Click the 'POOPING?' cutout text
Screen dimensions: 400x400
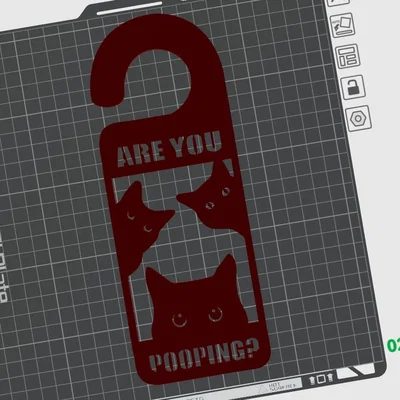point(204,355)
